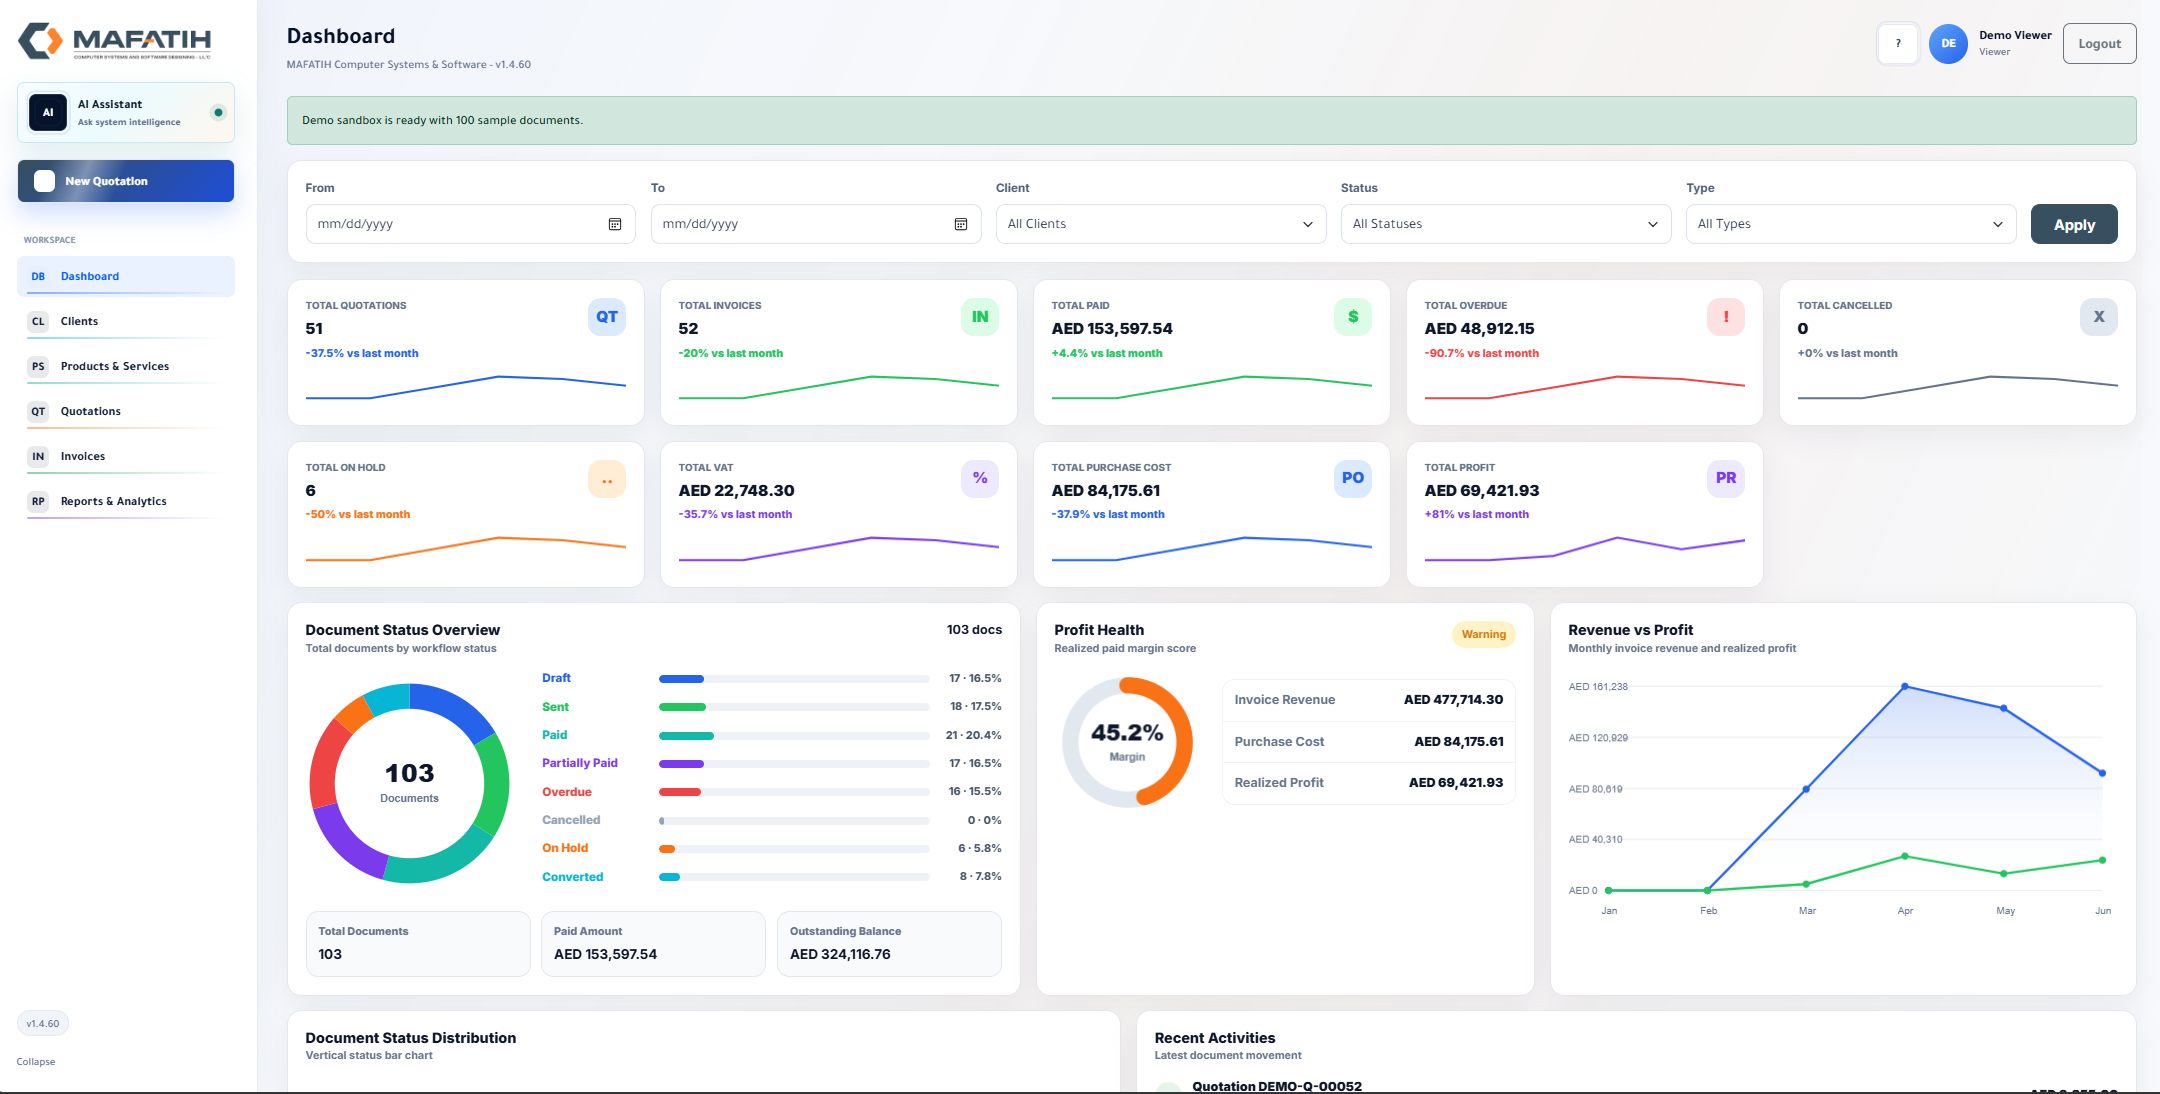Click the IN badge beside Invoices in the sidebar
Image resolution: width=2160 pixels, height=1094 pixels.
pos(38,456)
